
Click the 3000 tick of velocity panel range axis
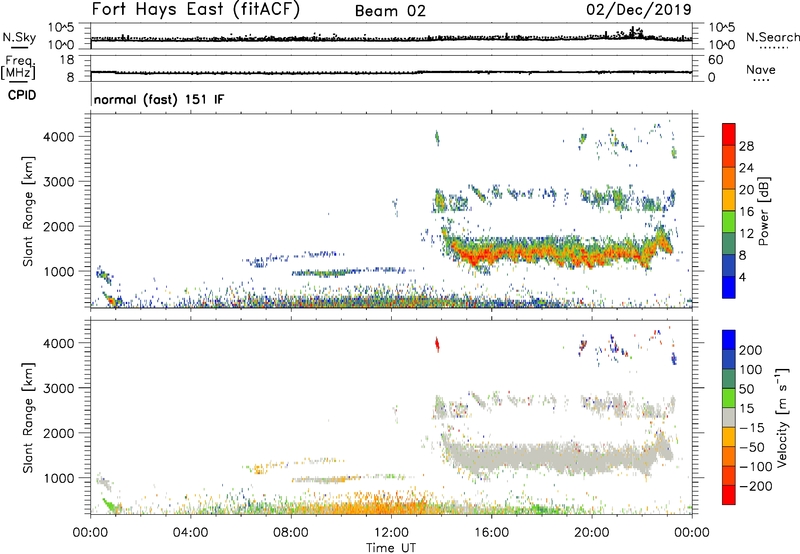pyautogui.click(x=59, y=388)
